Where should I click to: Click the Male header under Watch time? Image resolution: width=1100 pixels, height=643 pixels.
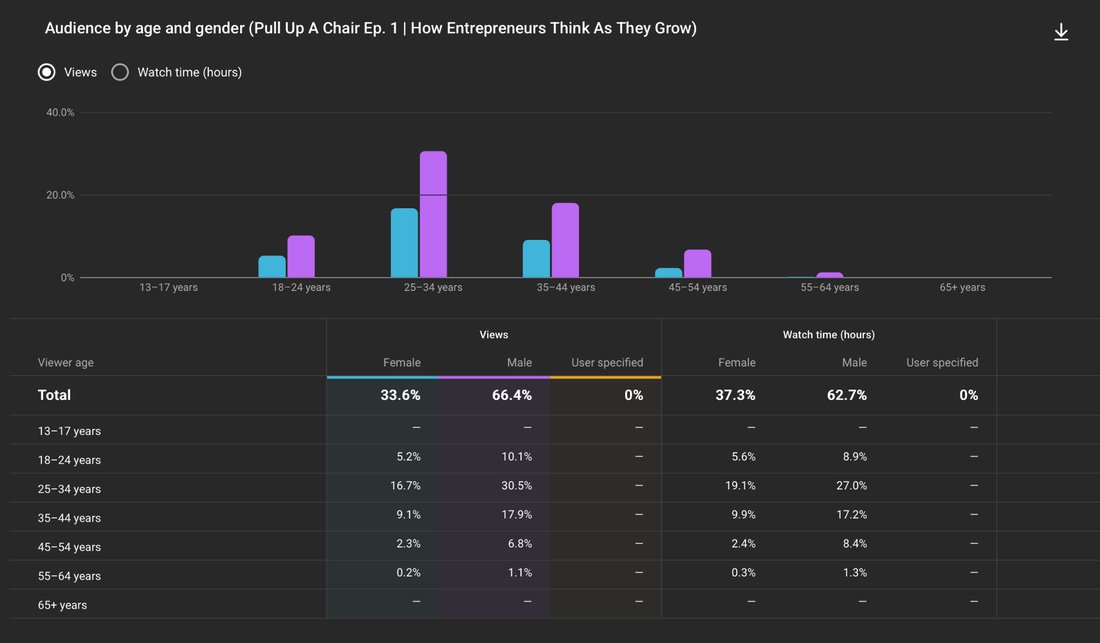pyautogui.click(x=854, y=363)
